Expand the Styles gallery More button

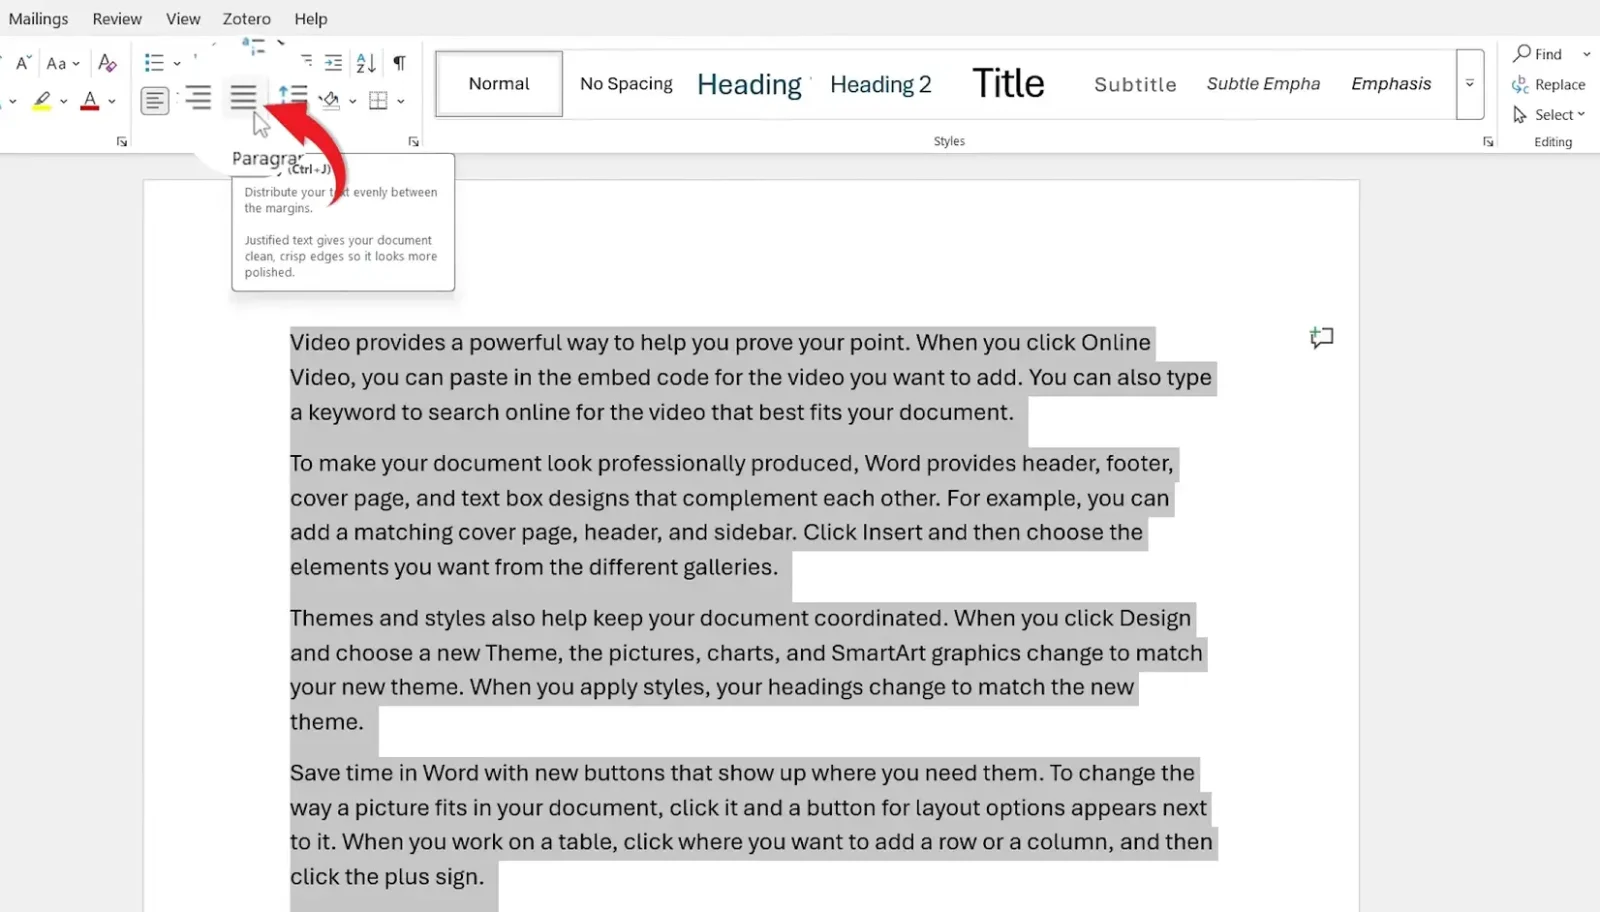click(x=1469, y=84)
